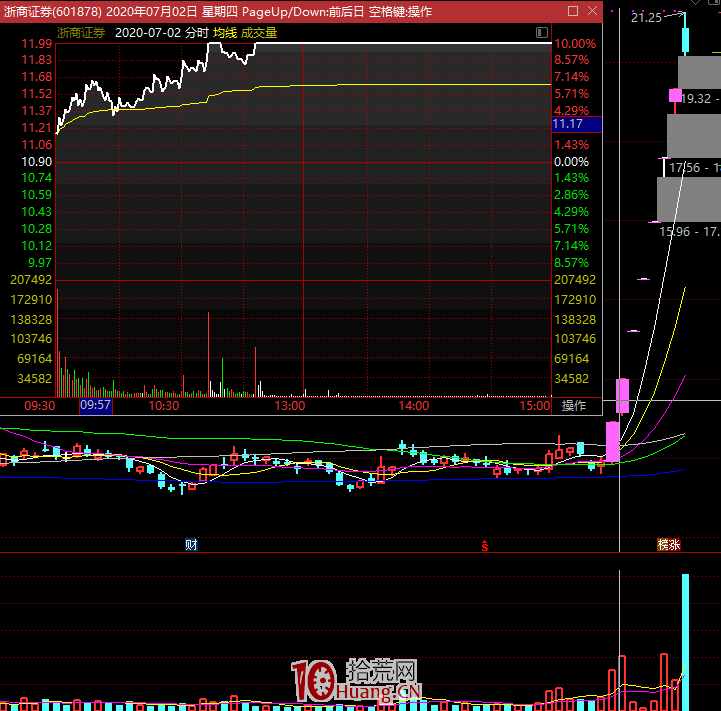Click the green 10.59 price label

pyautogui.click(x=37, y=195)
